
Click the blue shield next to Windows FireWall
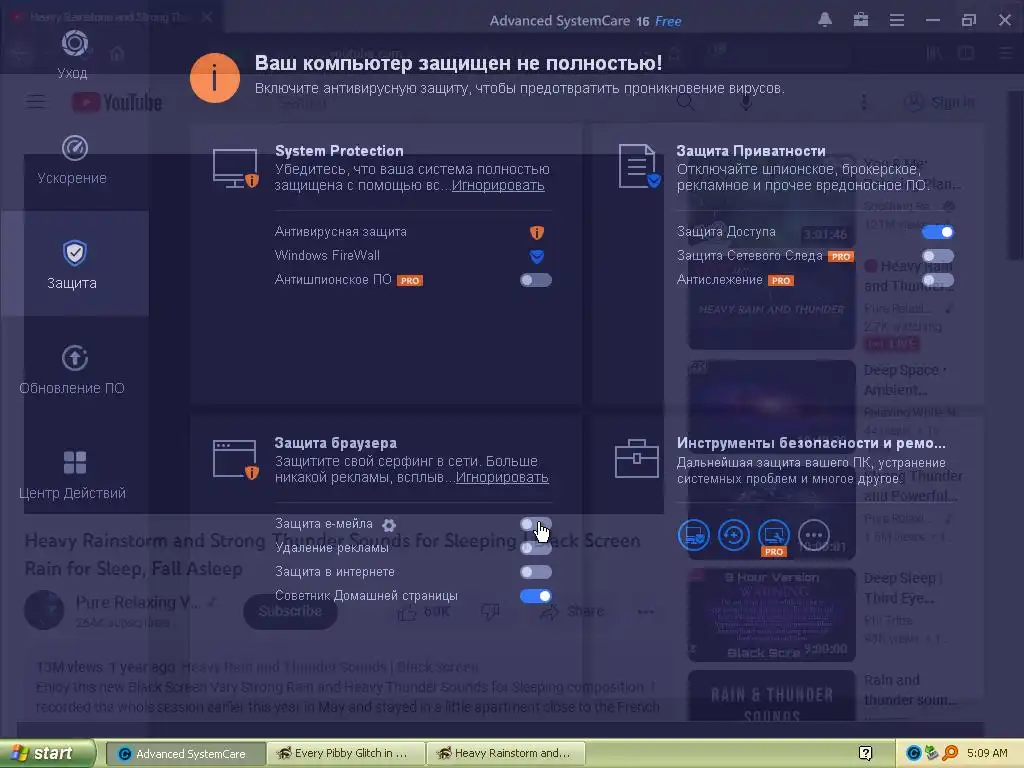click(x=537, y=256)
